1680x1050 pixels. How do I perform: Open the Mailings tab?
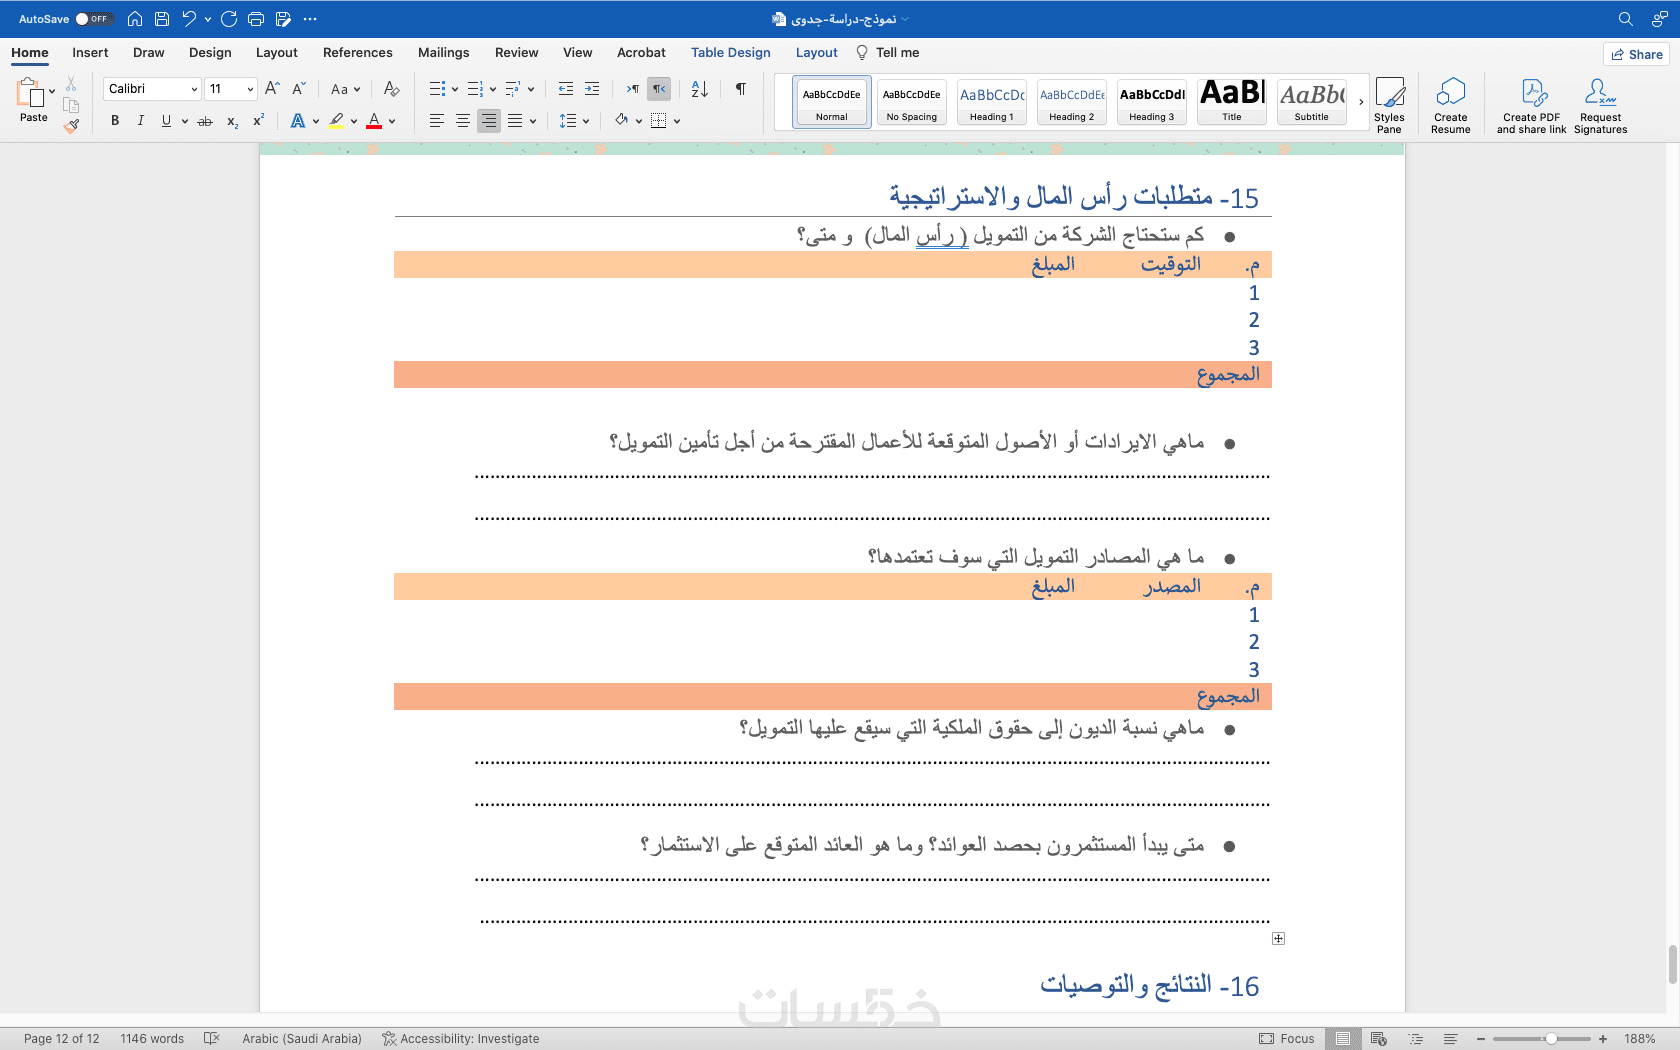click(444, 53)
